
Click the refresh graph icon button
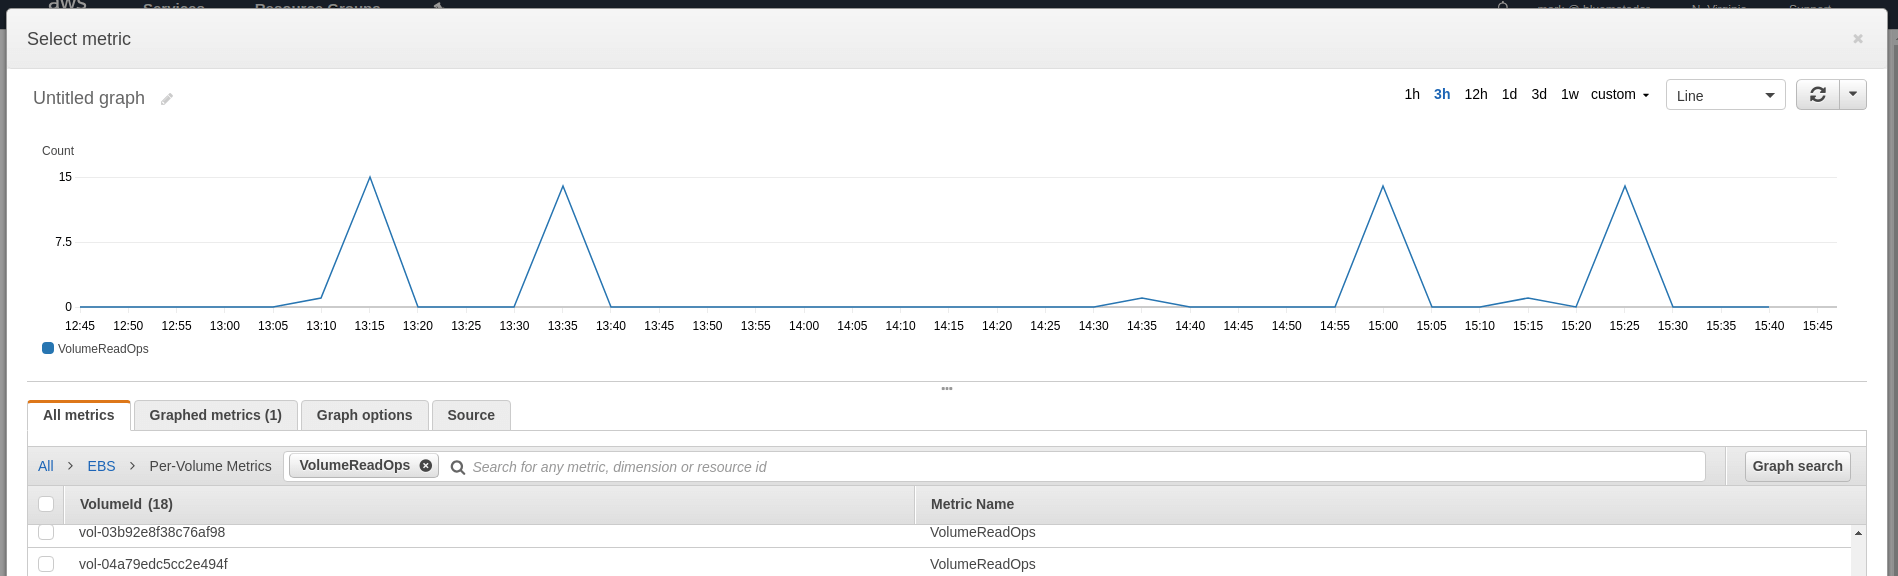pos(1817,94)
